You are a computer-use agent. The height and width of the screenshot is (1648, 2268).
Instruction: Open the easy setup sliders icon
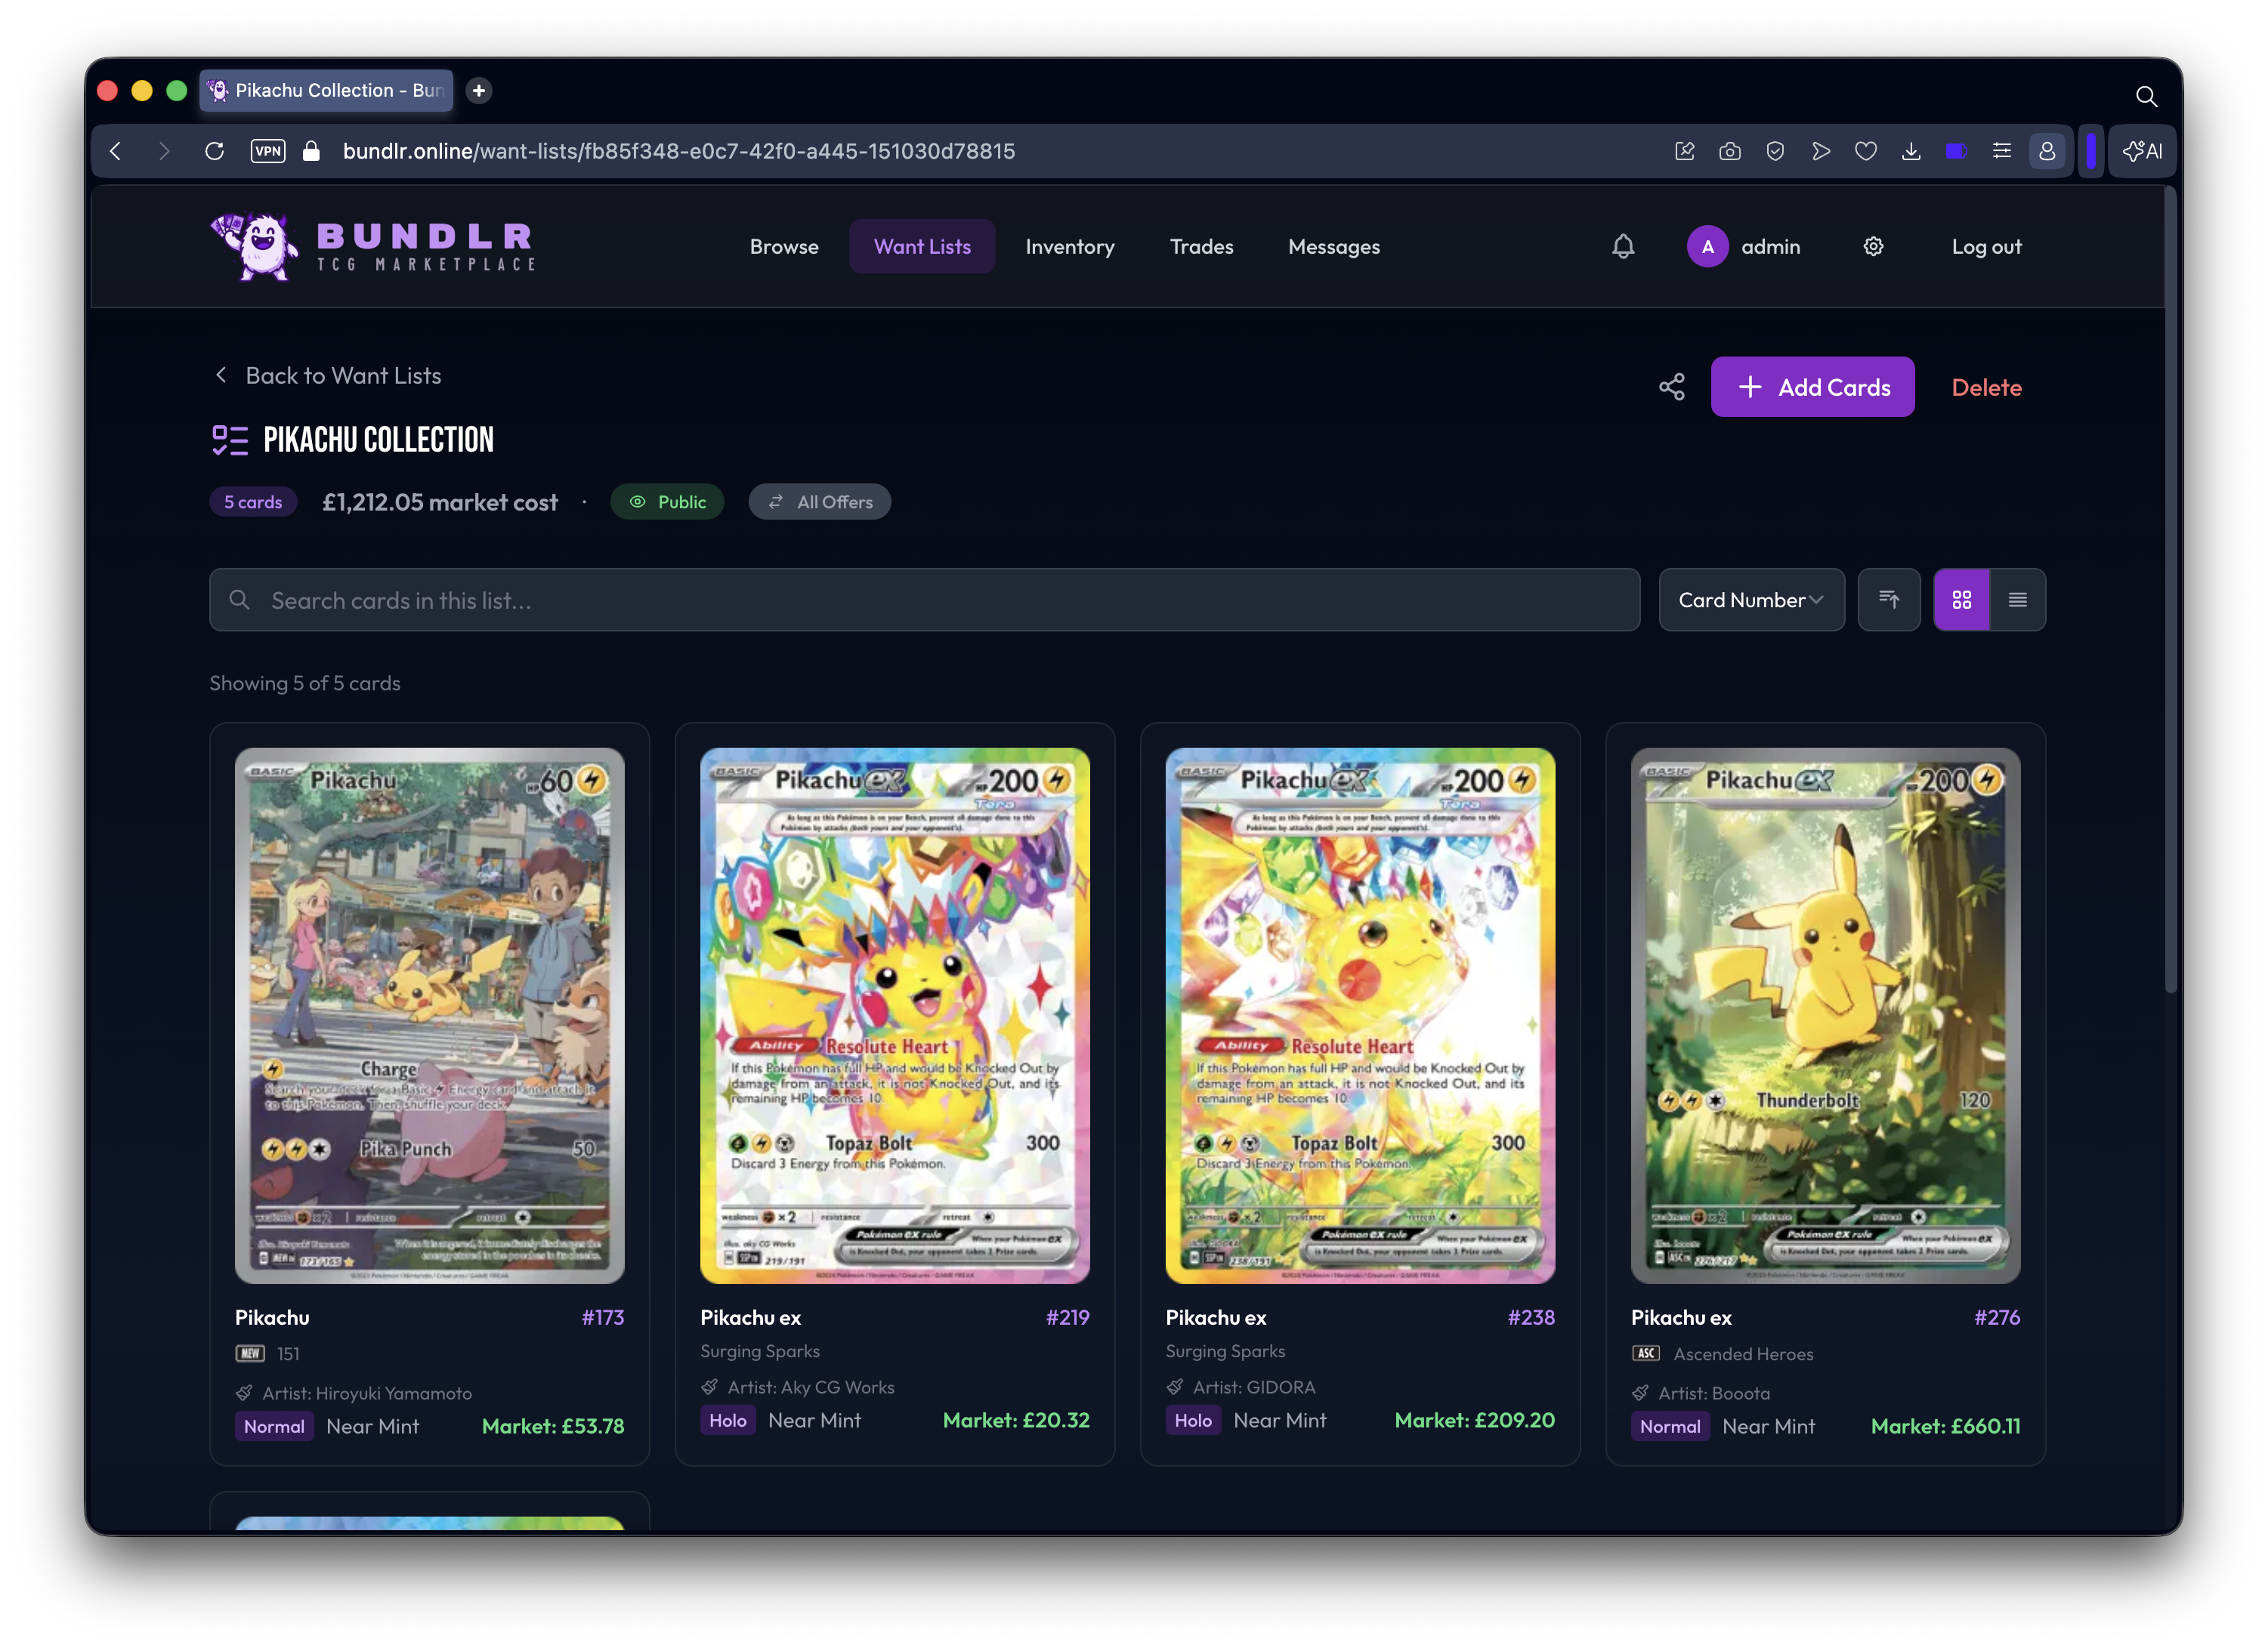pos(2002,151)
